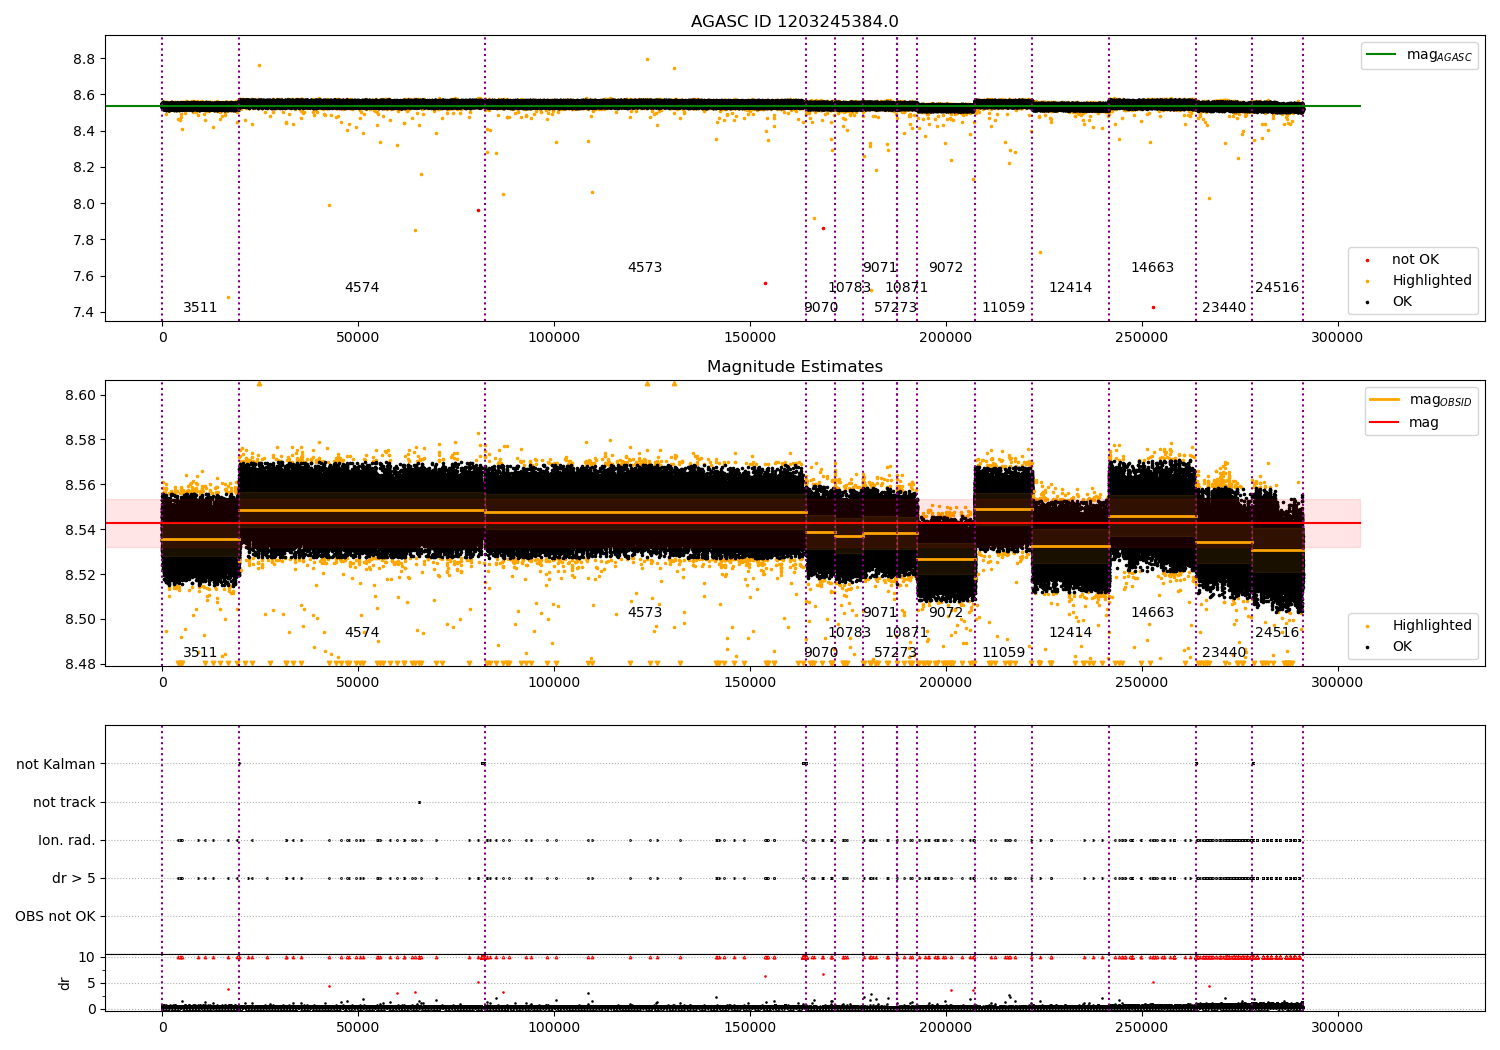Click the 300000 x-axis tick in bottom plot
This screenshot has width=1500, height=1050.
coord(1336,1026)
